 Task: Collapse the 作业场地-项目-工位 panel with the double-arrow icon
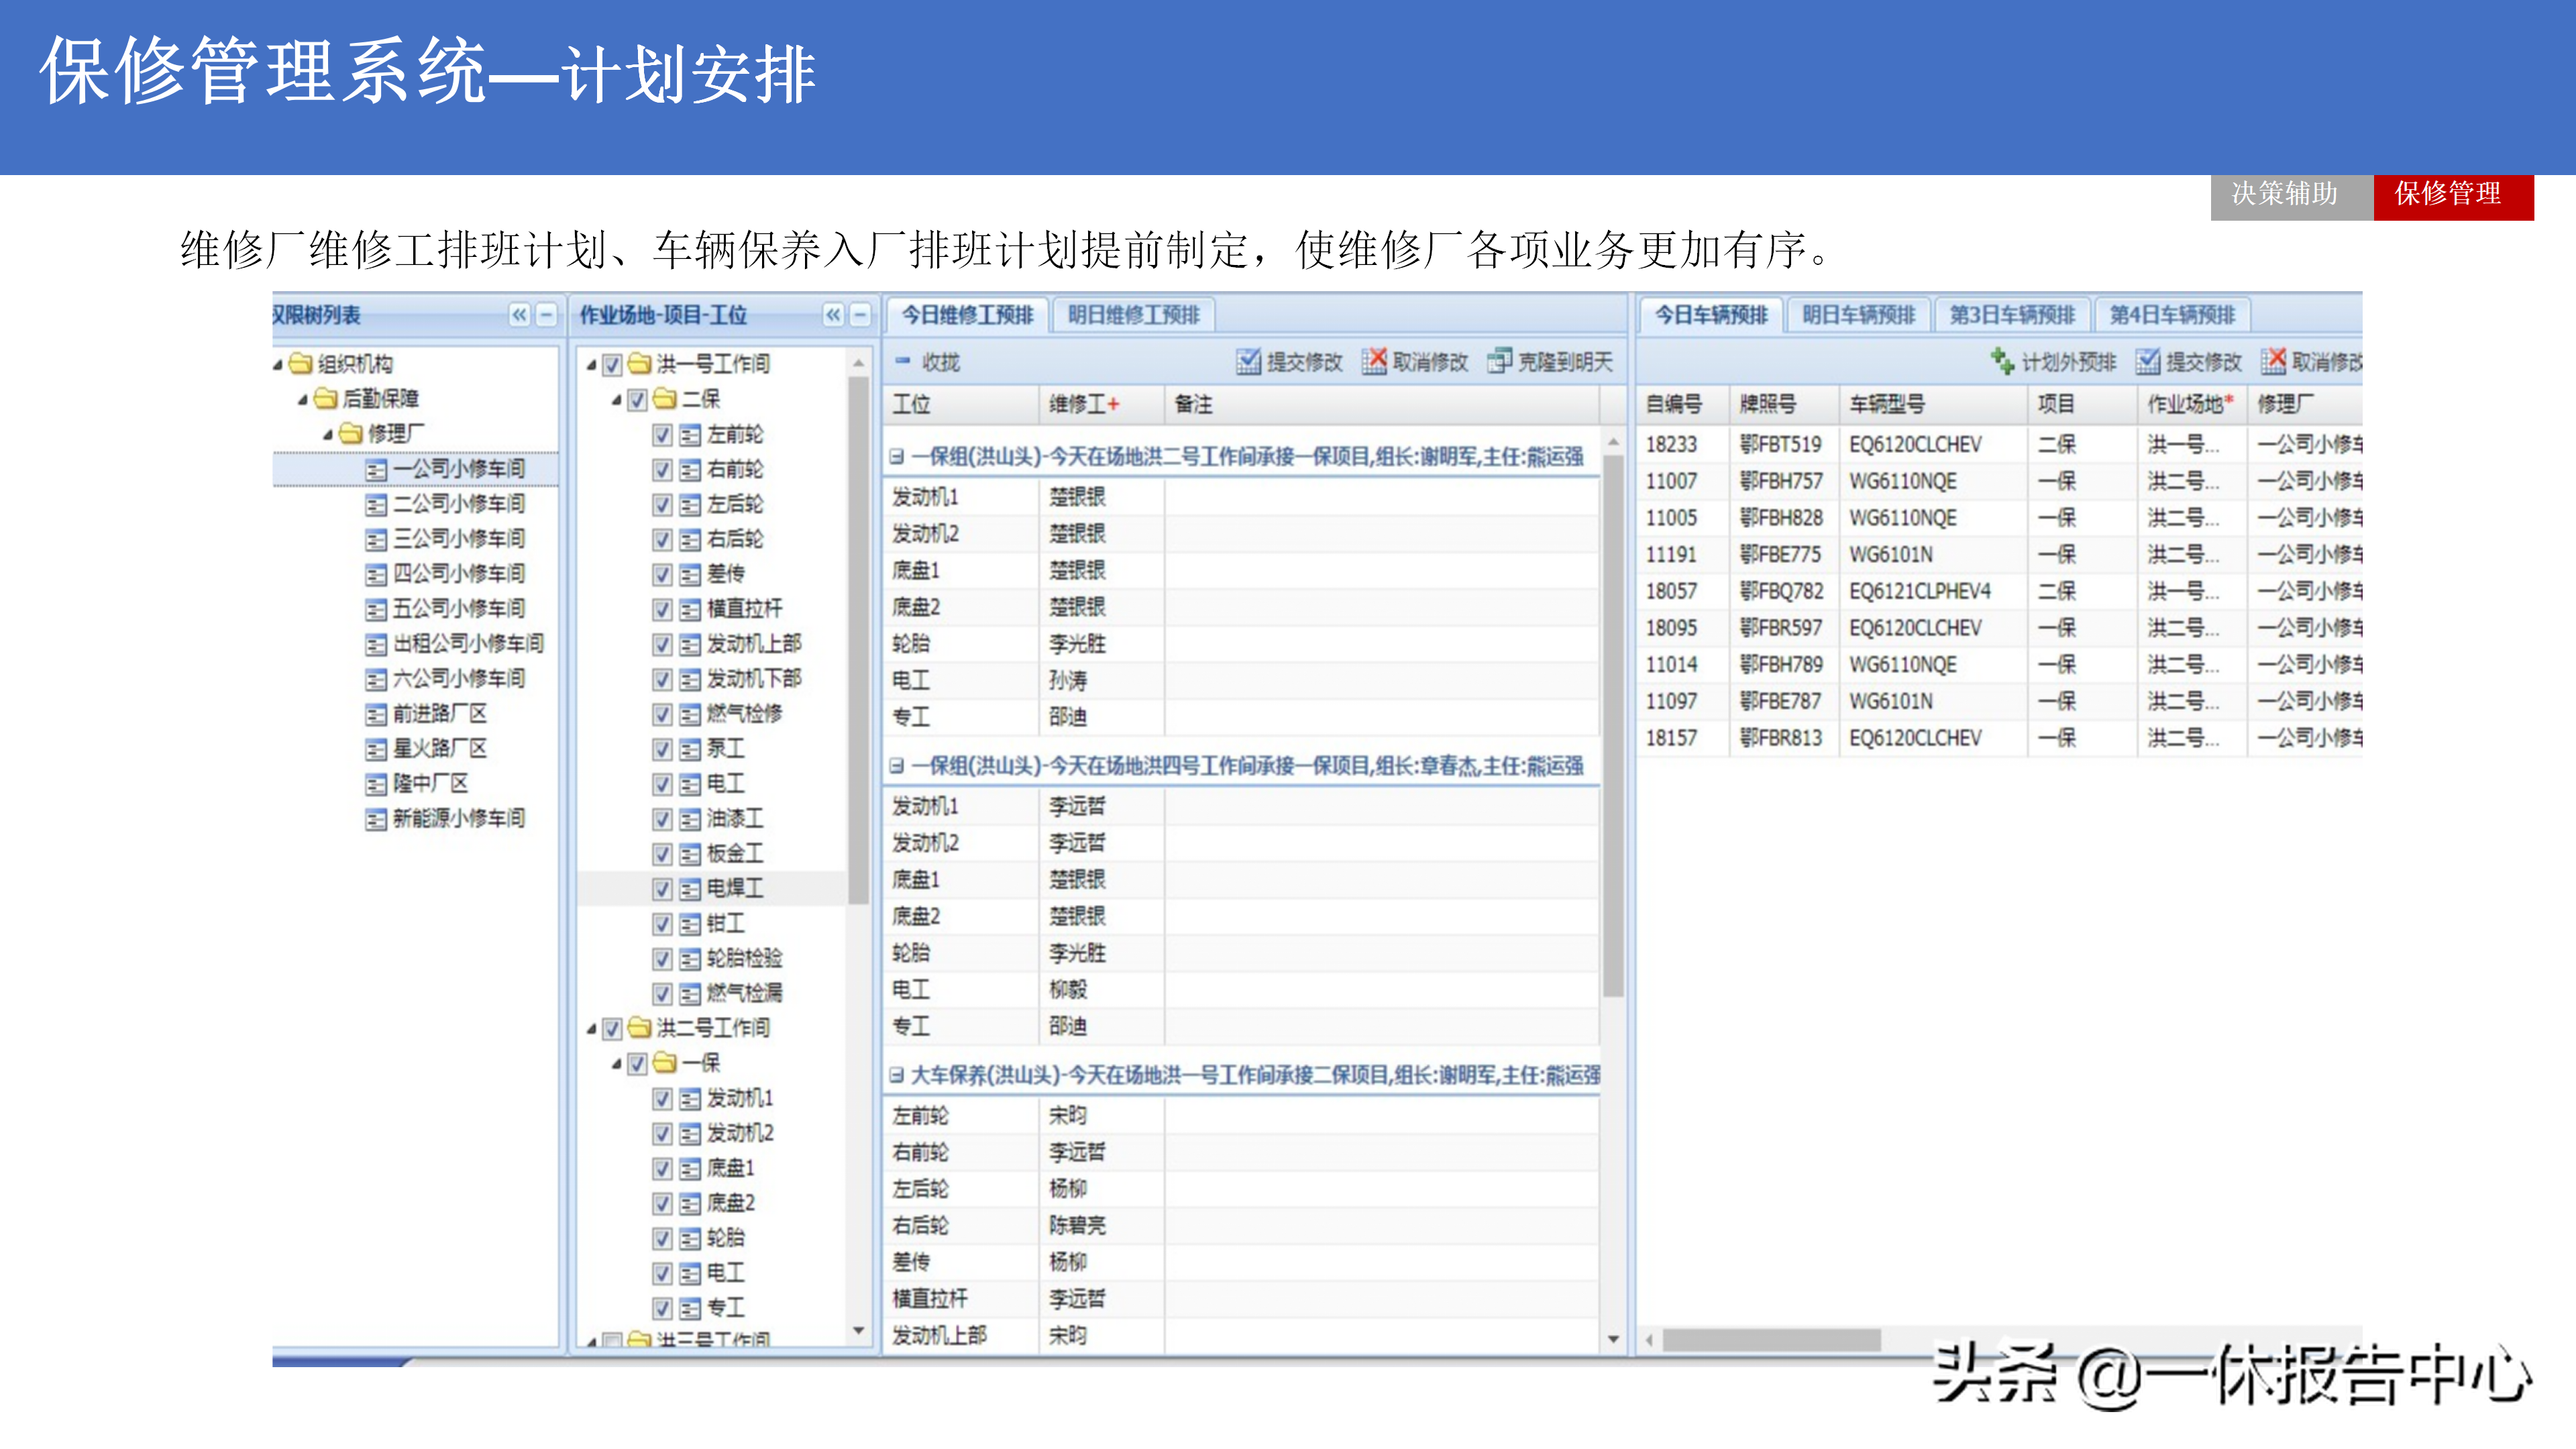coord(833,315)
